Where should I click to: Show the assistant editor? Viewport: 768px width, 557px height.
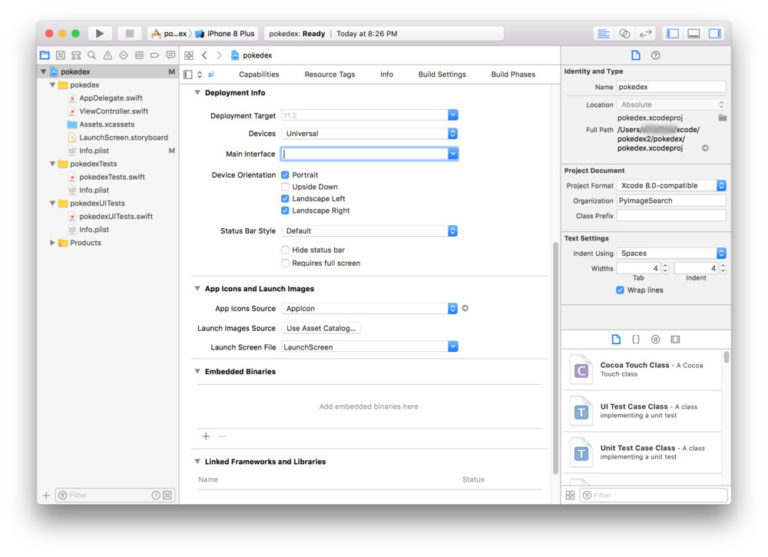click(624, 33)
